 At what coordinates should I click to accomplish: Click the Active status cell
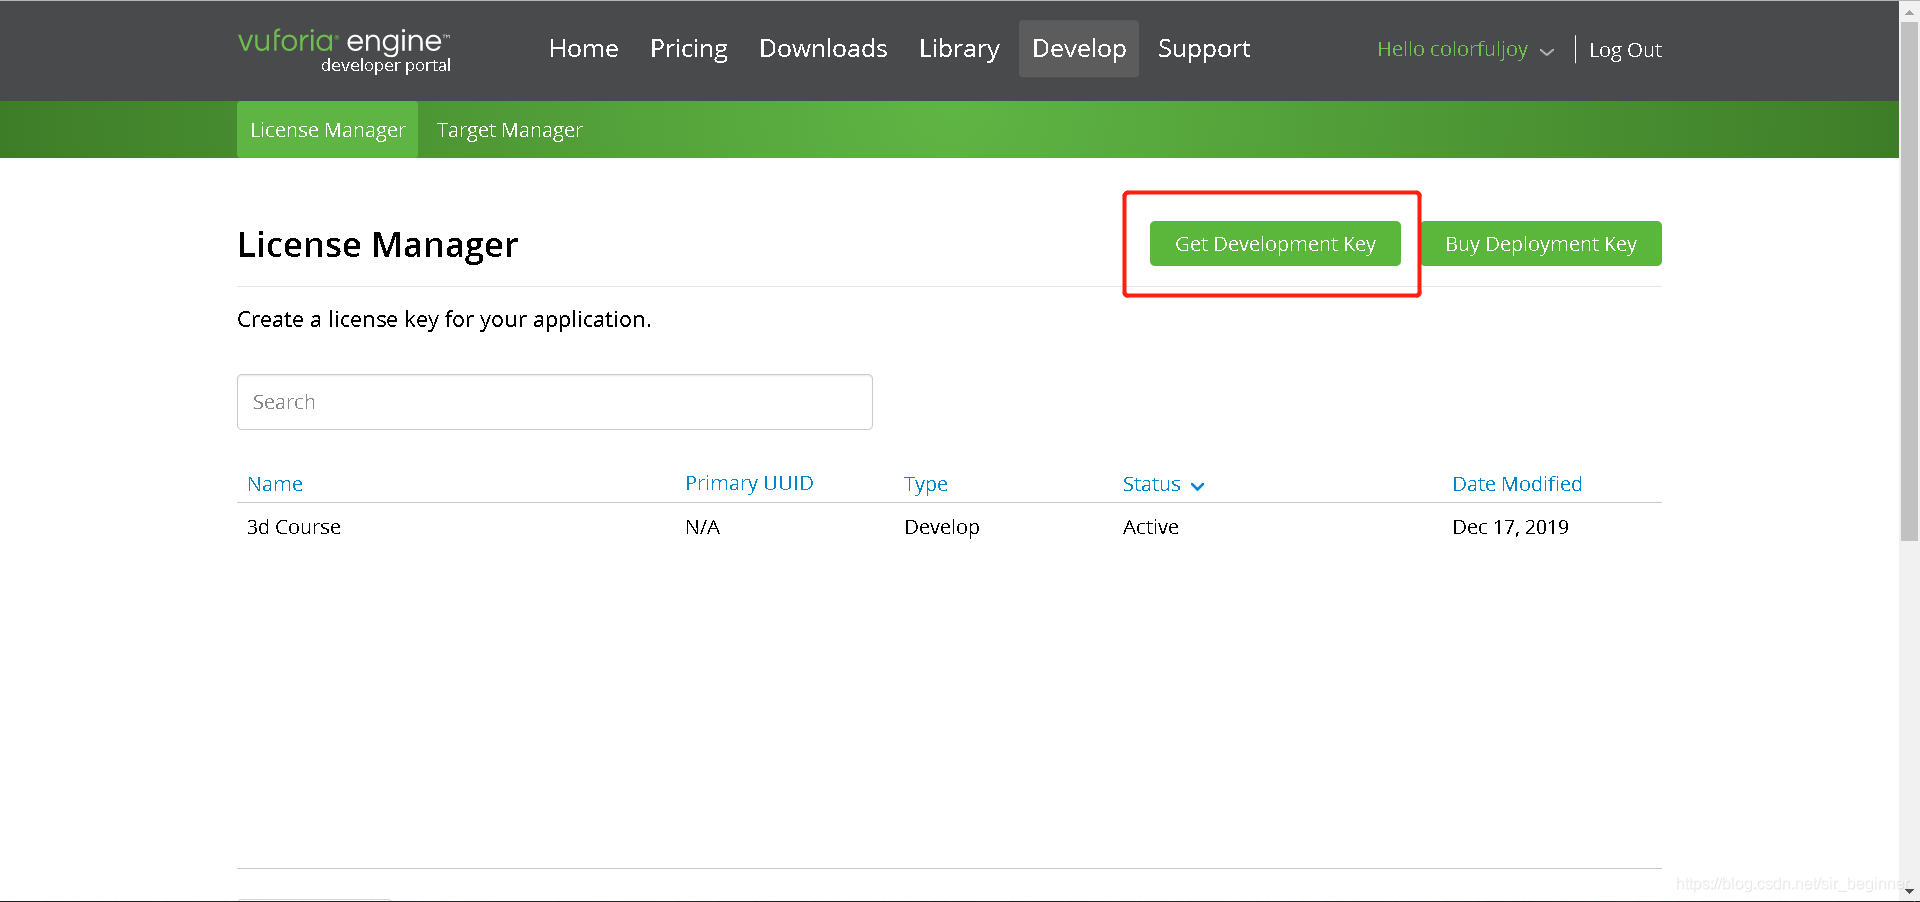click(1150, 527)
